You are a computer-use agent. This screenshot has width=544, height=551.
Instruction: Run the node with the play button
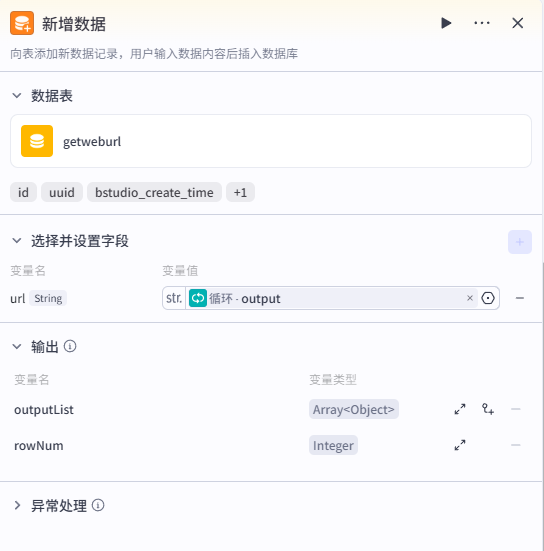click(x=446, y=23)
